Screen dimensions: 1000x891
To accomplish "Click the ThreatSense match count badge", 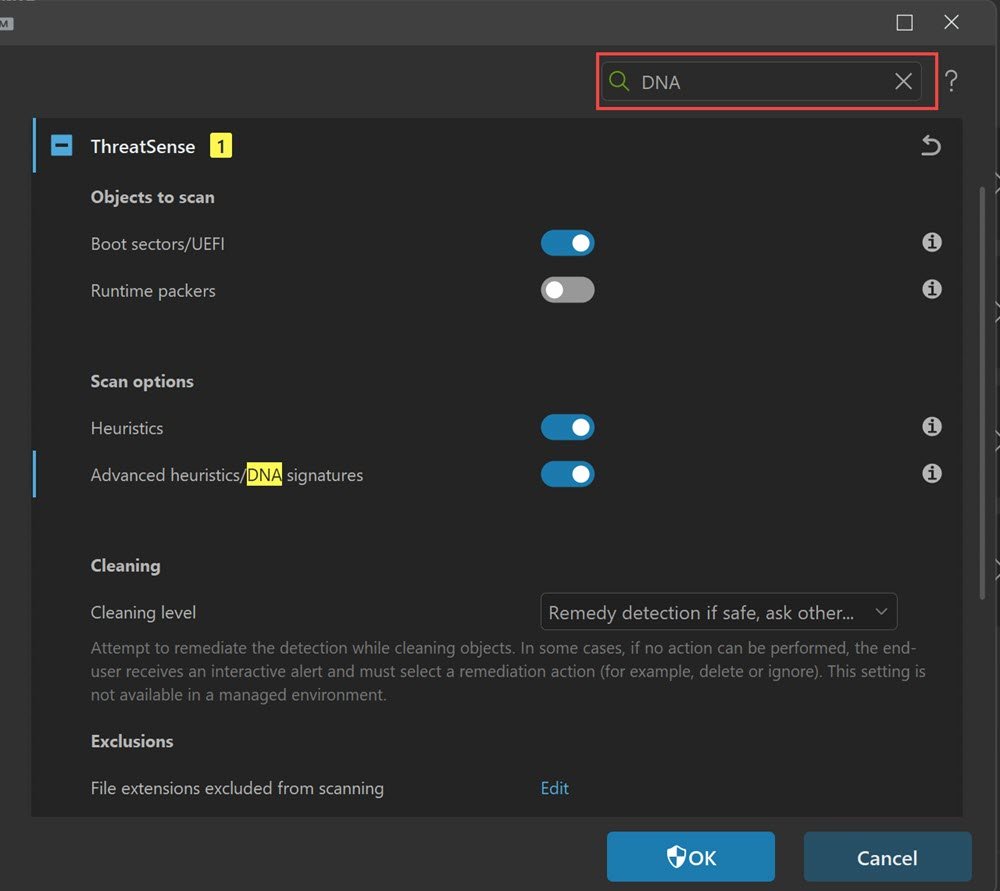I will (x=221, y=146).
